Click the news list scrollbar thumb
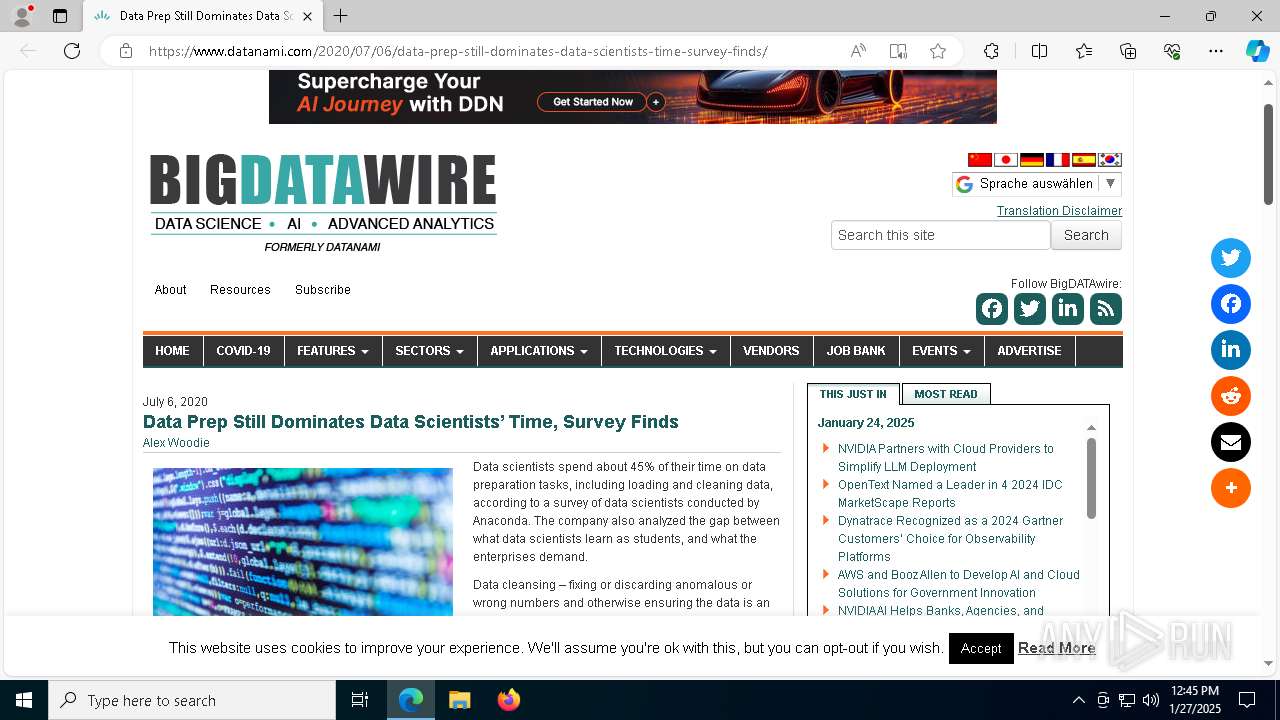Screen dimensions: 1280x720 pos(1091,478)
